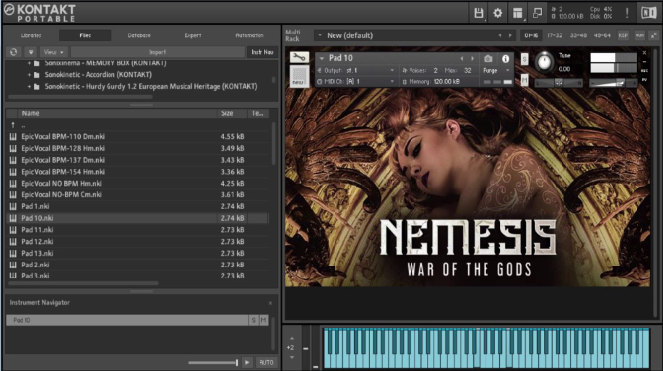Viewport: 663px width, 371px height.
Task: Click the eject icon next to View
Action: click(x=31, y=52)
